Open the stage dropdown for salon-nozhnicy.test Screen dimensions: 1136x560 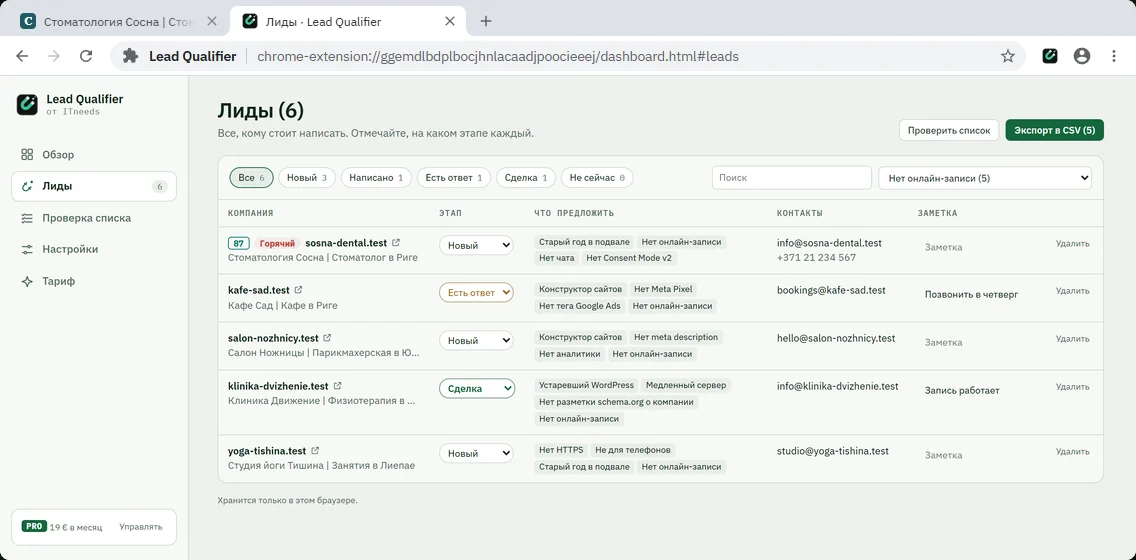pos(476,340)
